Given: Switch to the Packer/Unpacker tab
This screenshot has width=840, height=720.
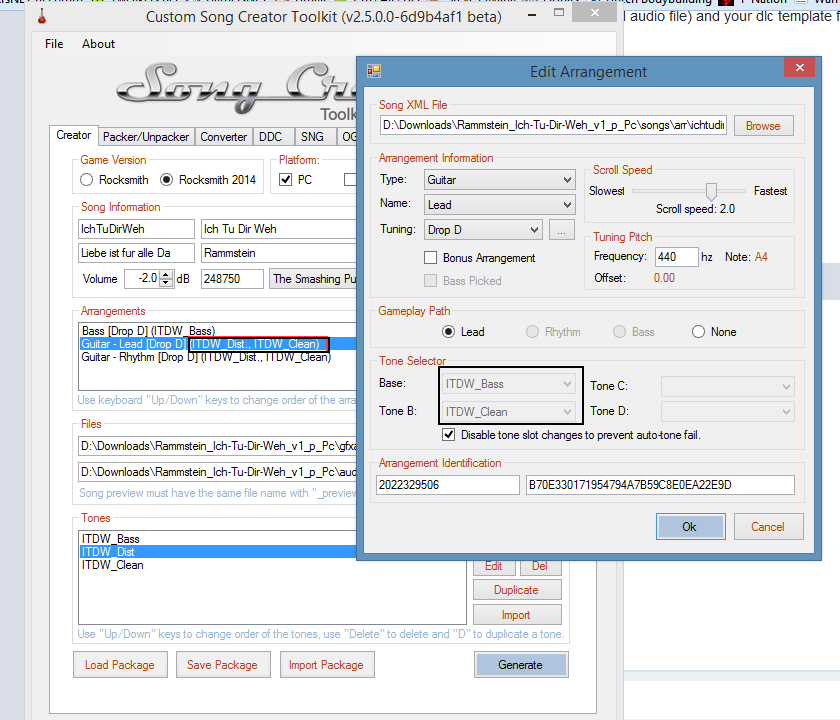Looking at the screenshot, I should tap(146, 137).
